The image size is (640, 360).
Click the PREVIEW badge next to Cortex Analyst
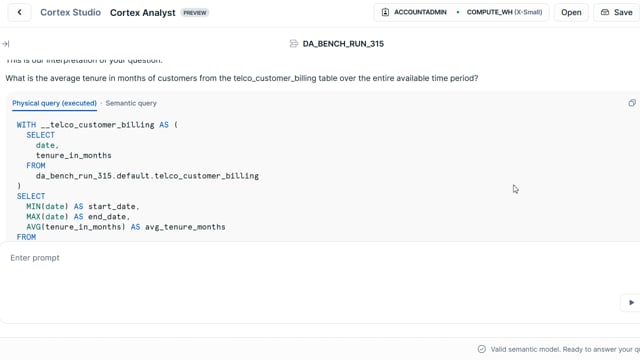195,13
